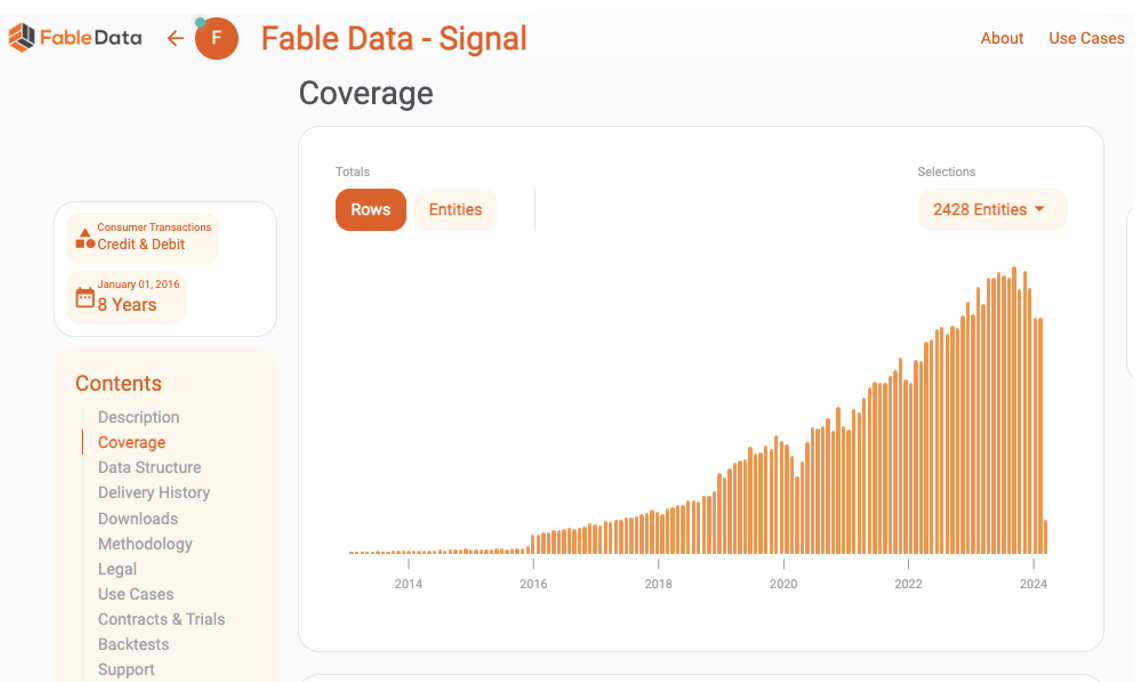Jump to Data Structure section

click(x=149, y=467)
